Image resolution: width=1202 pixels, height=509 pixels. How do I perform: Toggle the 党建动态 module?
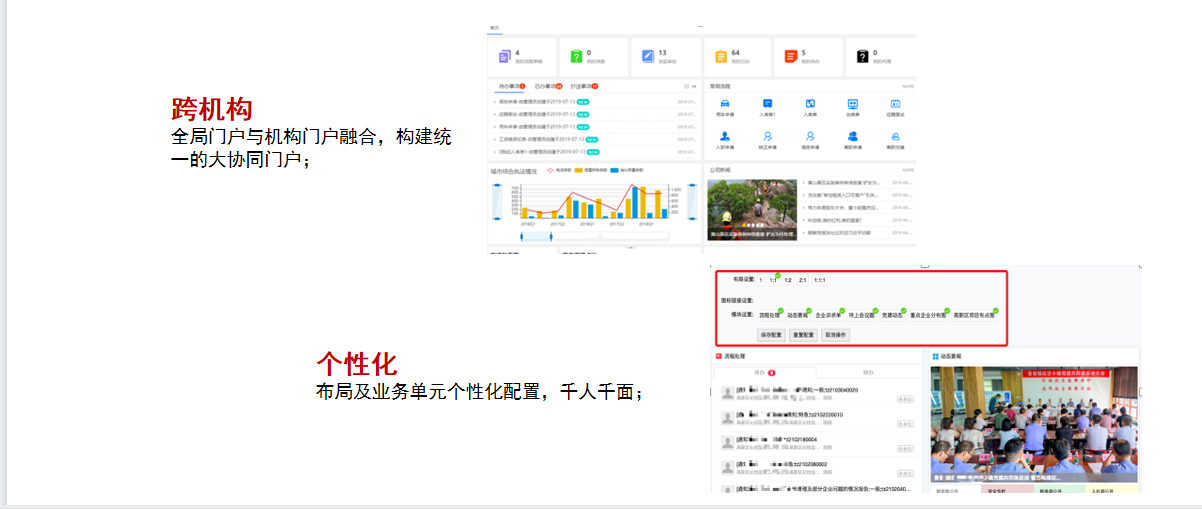click(895, 315)
